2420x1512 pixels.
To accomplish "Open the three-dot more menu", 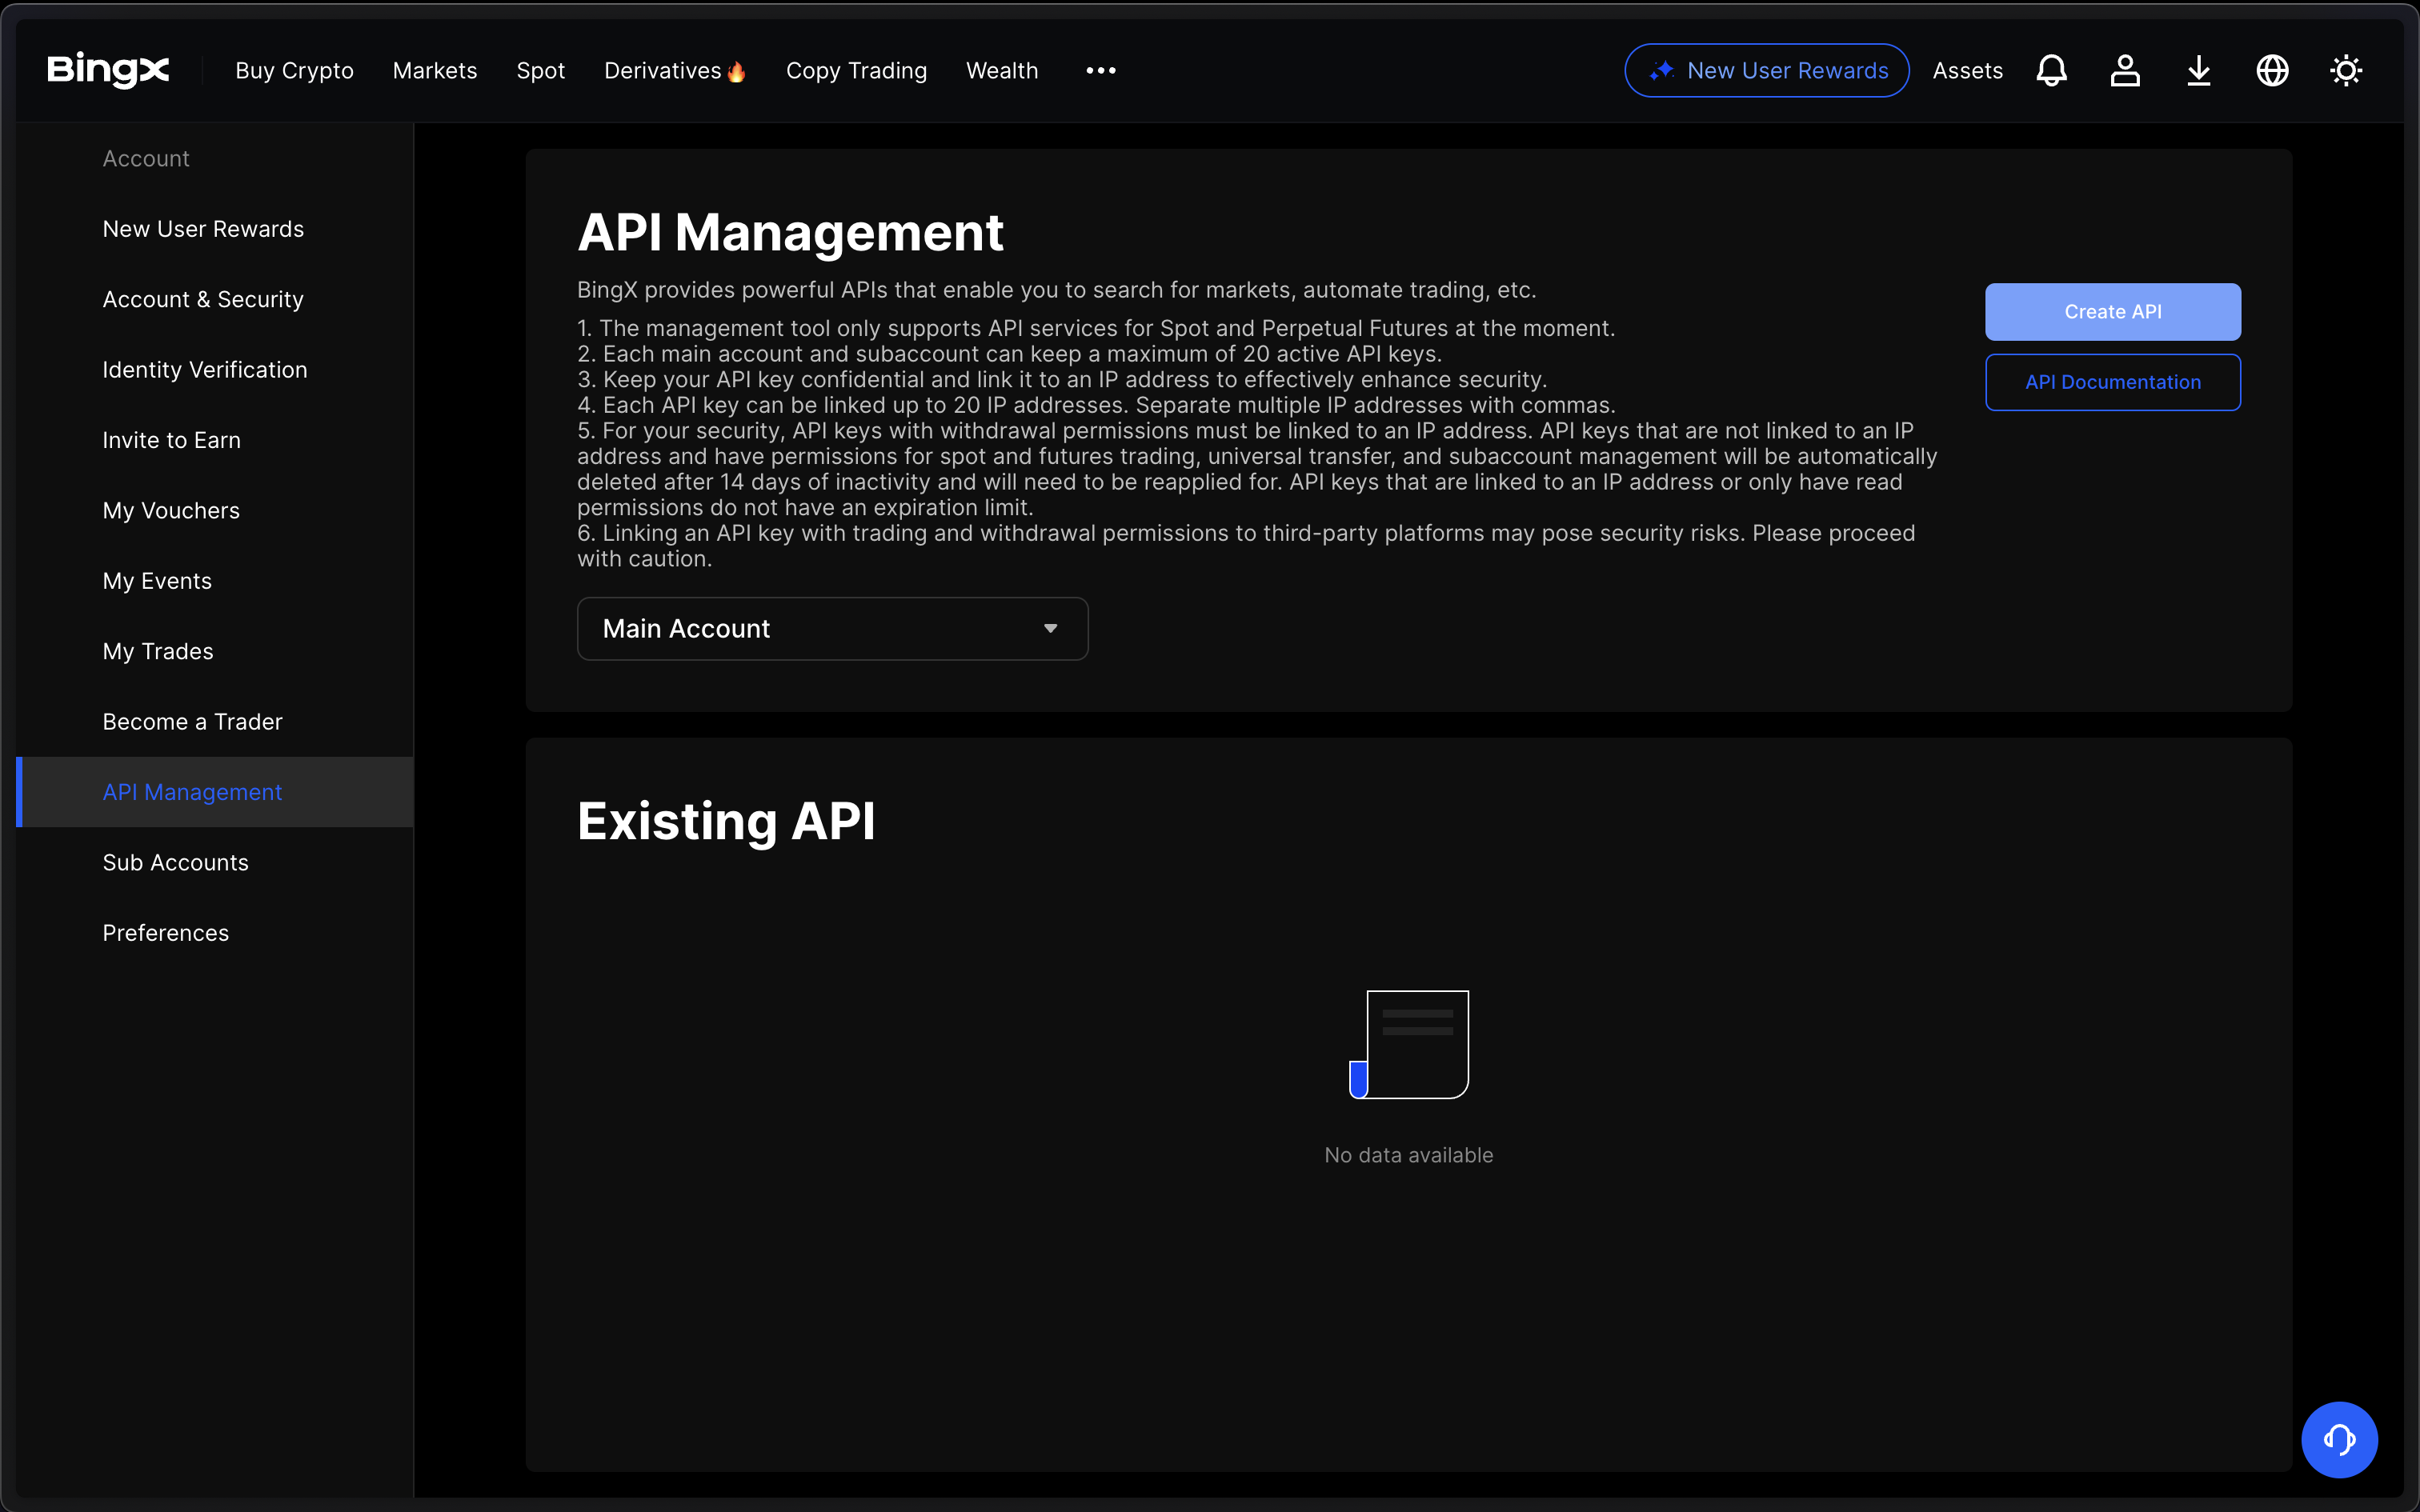I will (x=1101, y=70).
